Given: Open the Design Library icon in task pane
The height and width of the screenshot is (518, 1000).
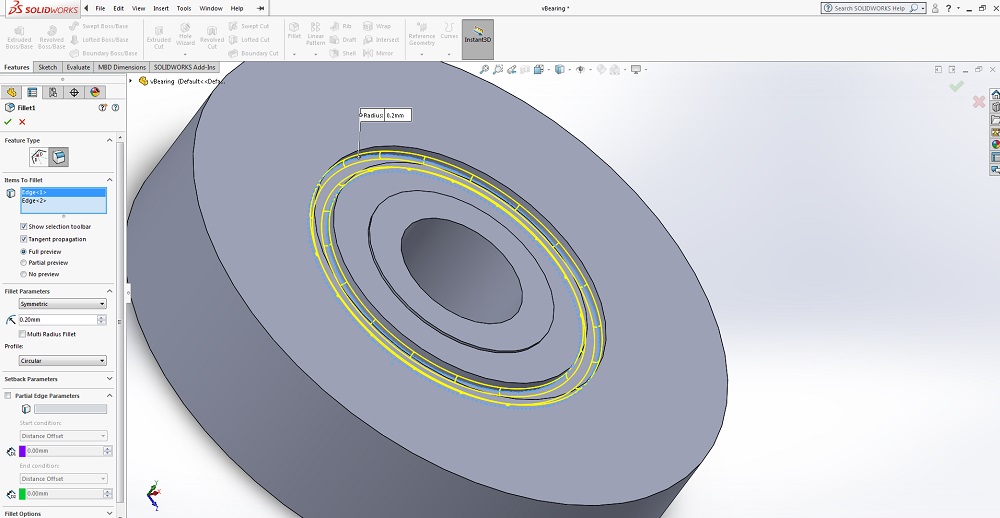Looking at the screenshot, I should click(x=995, y=107).
